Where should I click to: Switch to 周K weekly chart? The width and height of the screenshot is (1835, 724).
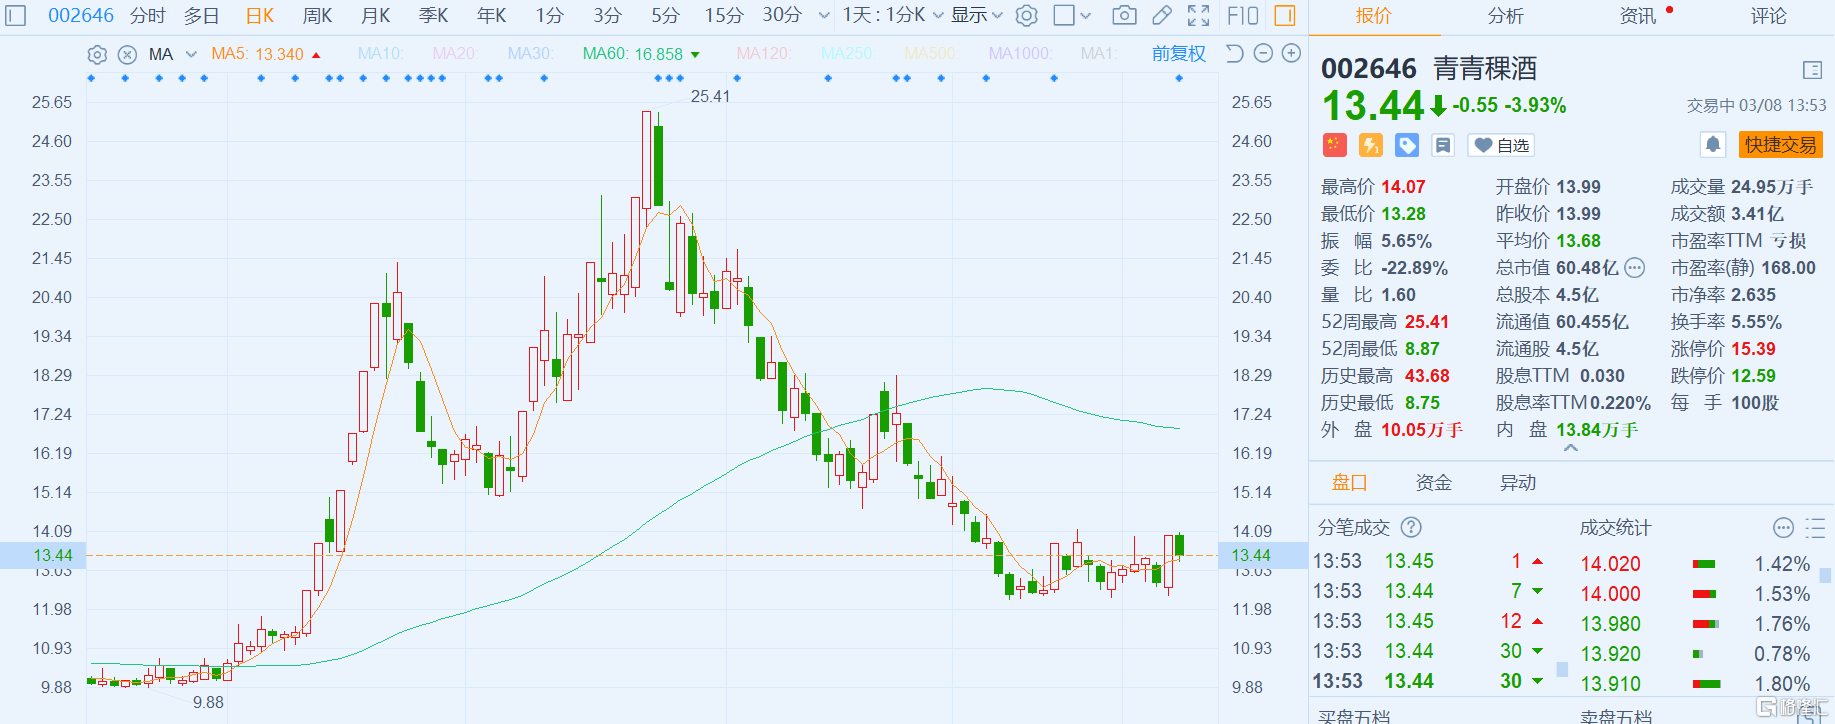pos(317,15)
